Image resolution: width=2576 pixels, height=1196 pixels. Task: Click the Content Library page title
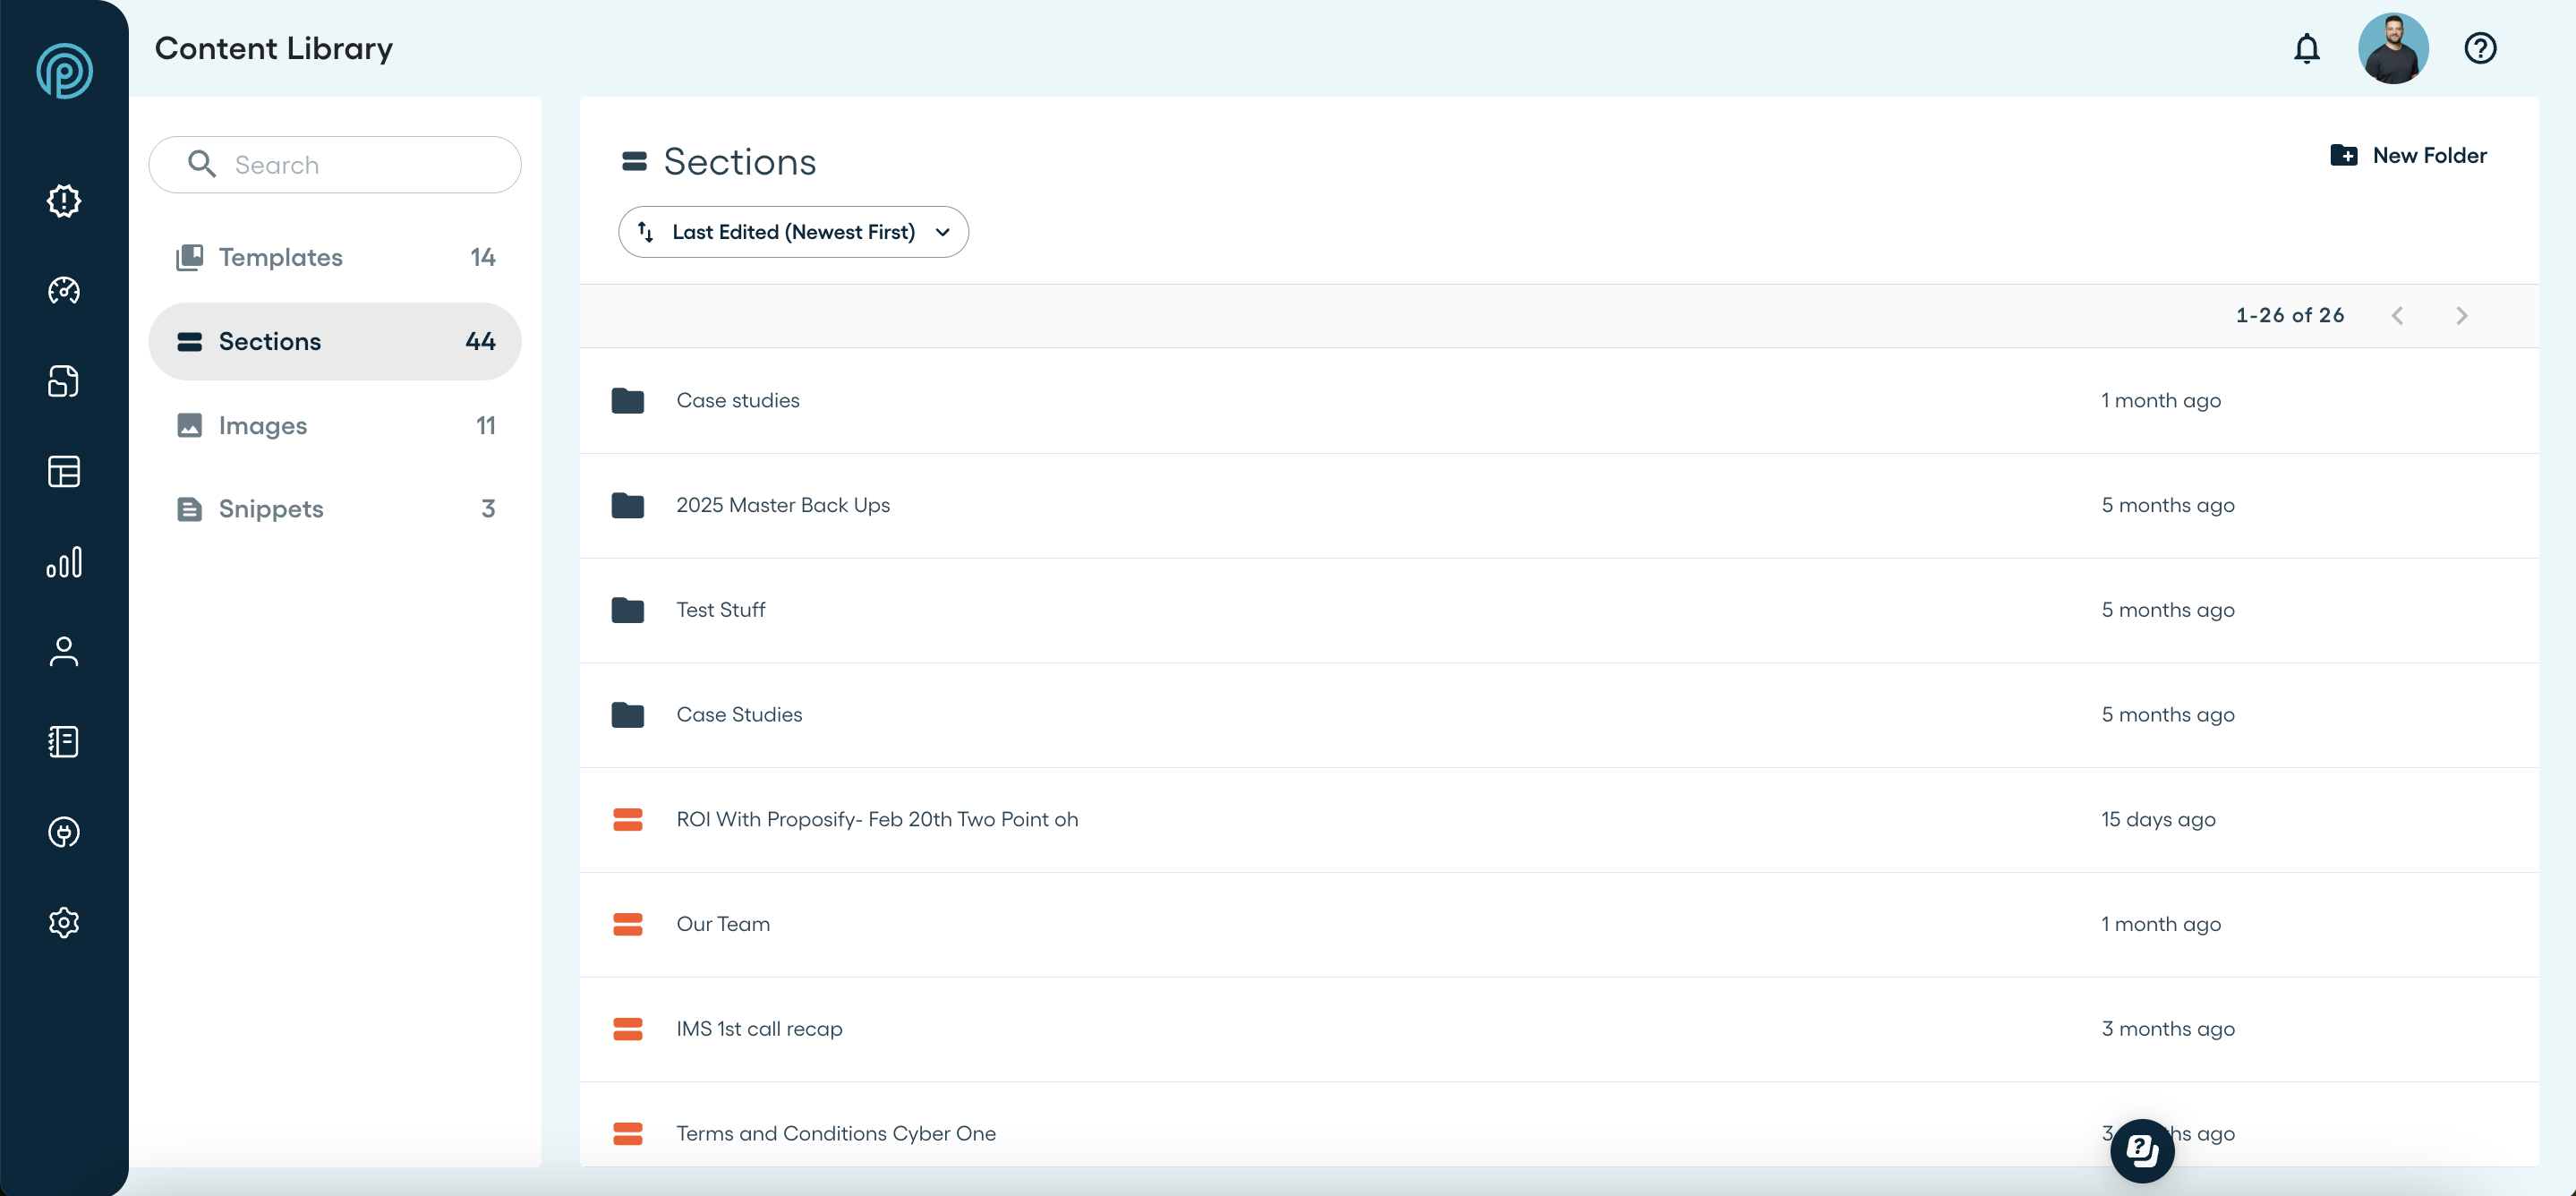[x=274, y=48]
